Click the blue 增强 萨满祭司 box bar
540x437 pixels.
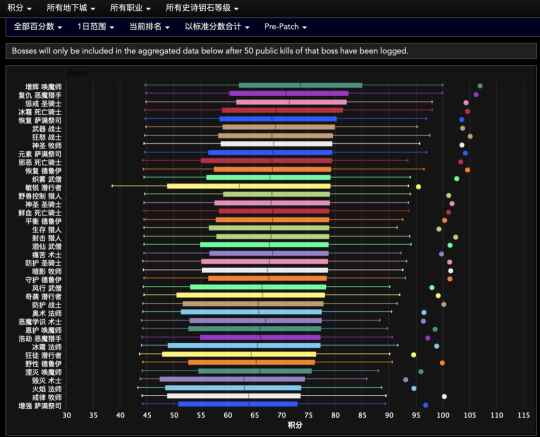coord(238,404)
